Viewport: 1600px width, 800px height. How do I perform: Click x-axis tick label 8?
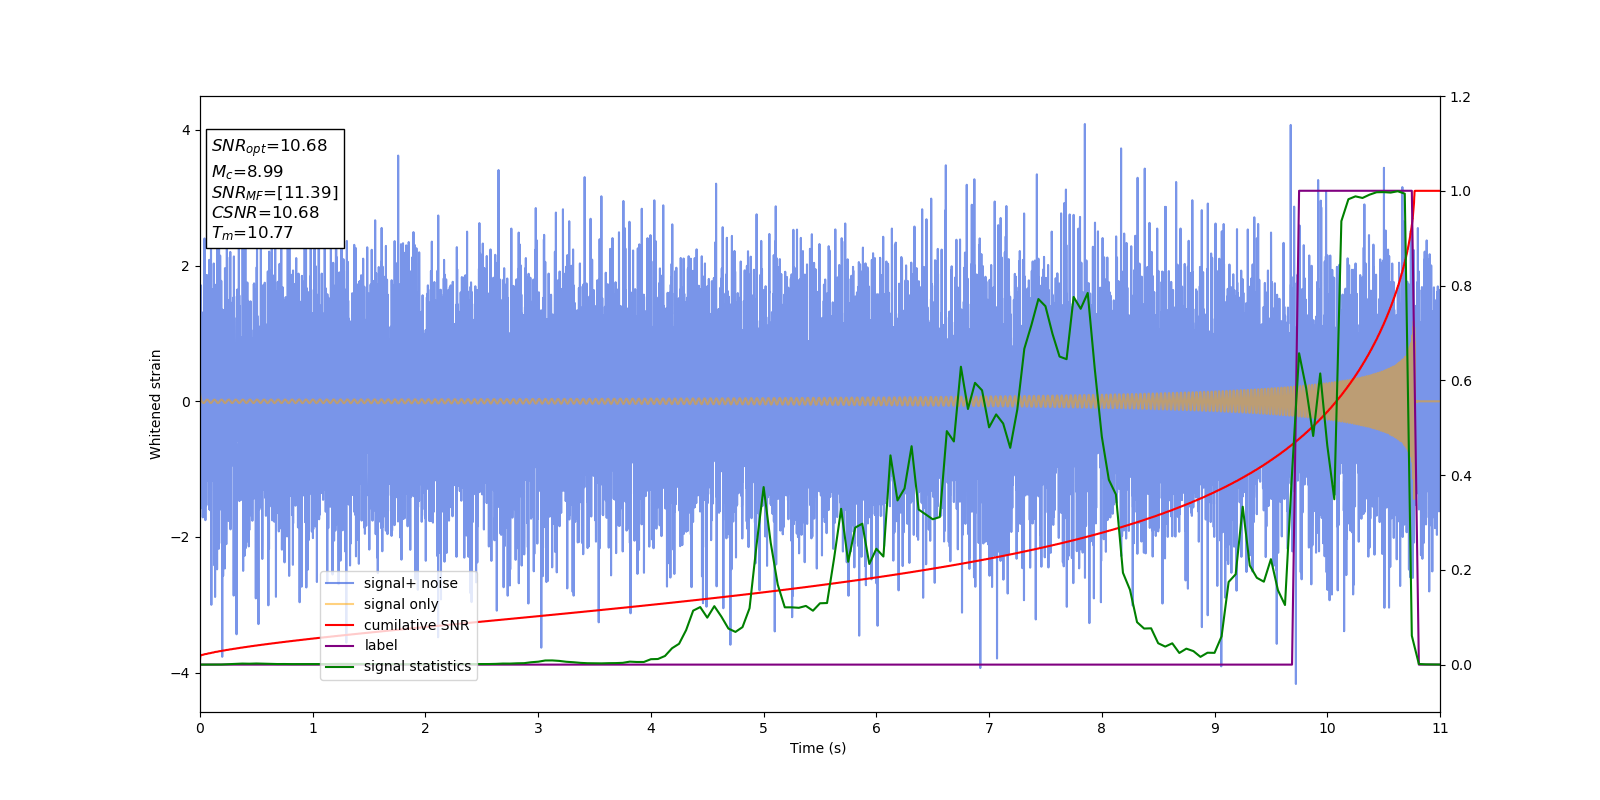click(x=1102, y=728)
